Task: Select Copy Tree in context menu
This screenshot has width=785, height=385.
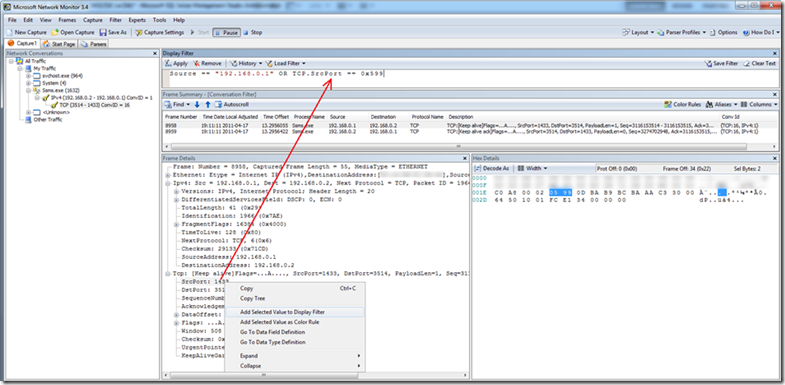Action: pos(295,298)
